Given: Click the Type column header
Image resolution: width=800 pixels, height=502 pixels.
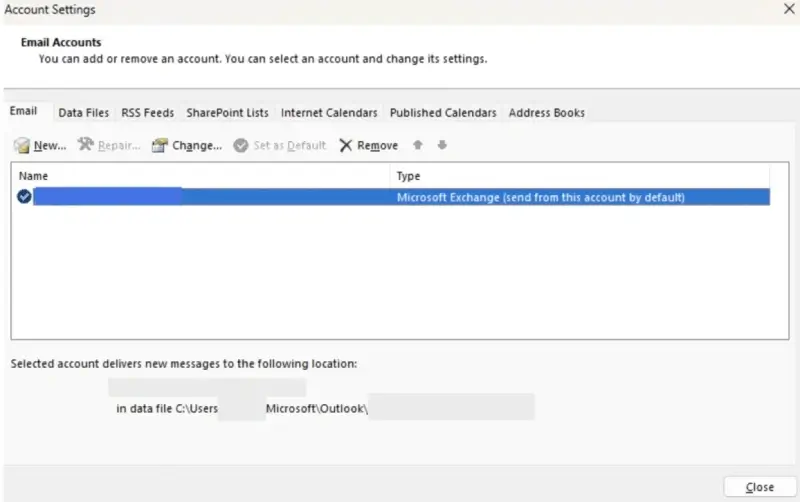Looking at the screenshot, I should (408, 176).
